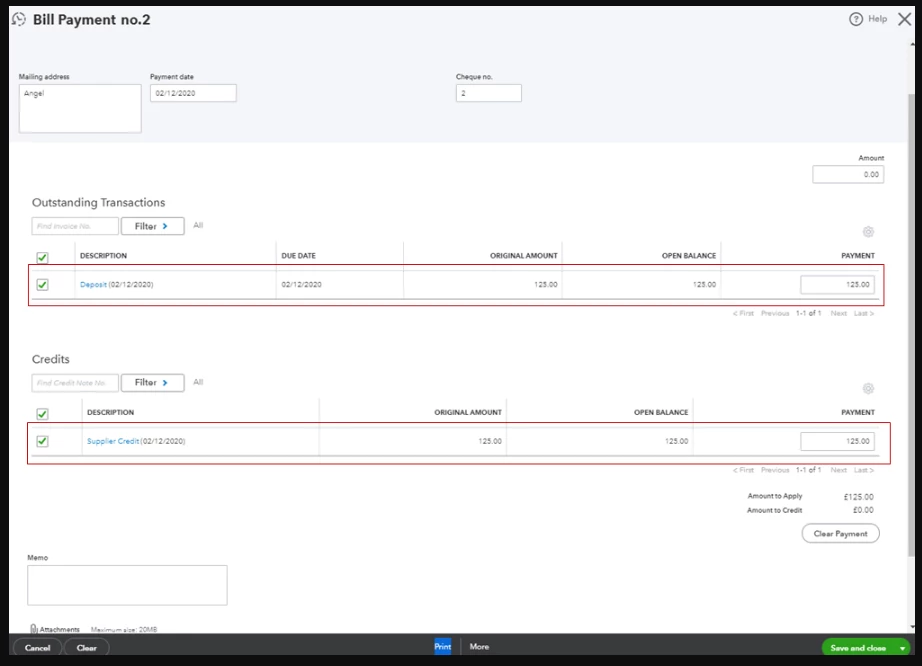The height and width of the screenshot is (666, 922).
Task: Uncheck the Supplier Credit row checkbox
Action: coord(42,441)
